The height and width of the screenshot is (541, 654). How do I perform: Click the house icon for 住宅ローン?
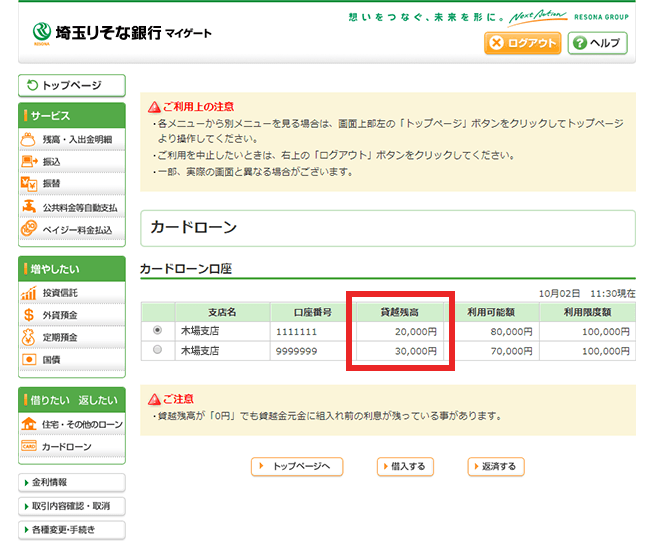pos(29,423)
